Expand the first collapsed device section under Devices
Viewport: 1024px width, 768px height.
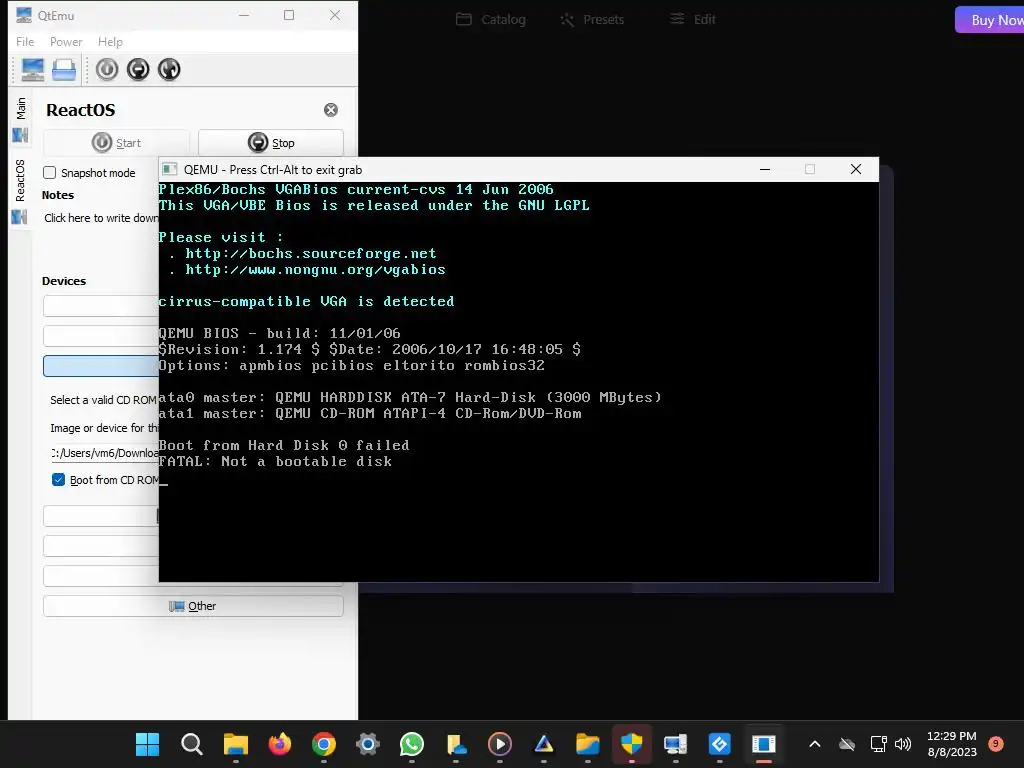pyautogui.click(x=101, y=306)
